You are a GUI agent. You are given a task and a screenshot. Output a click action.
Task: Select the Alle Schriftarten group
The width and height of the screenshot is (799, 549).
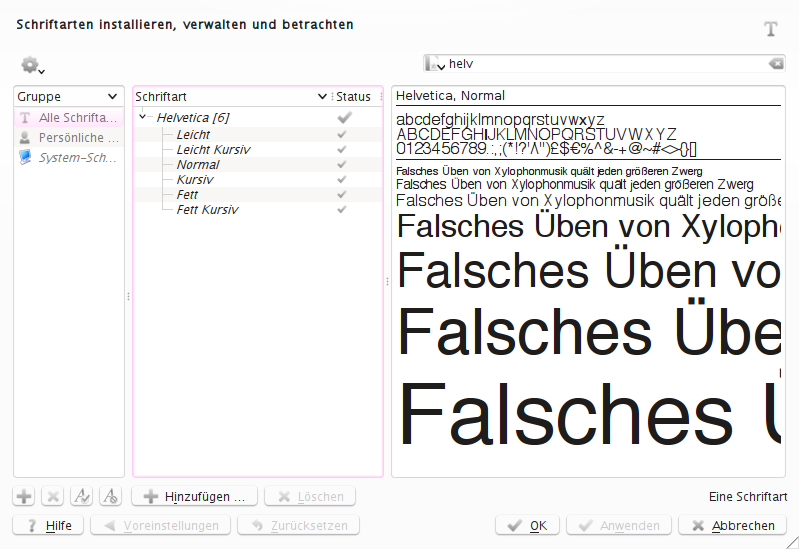point(69,118)
